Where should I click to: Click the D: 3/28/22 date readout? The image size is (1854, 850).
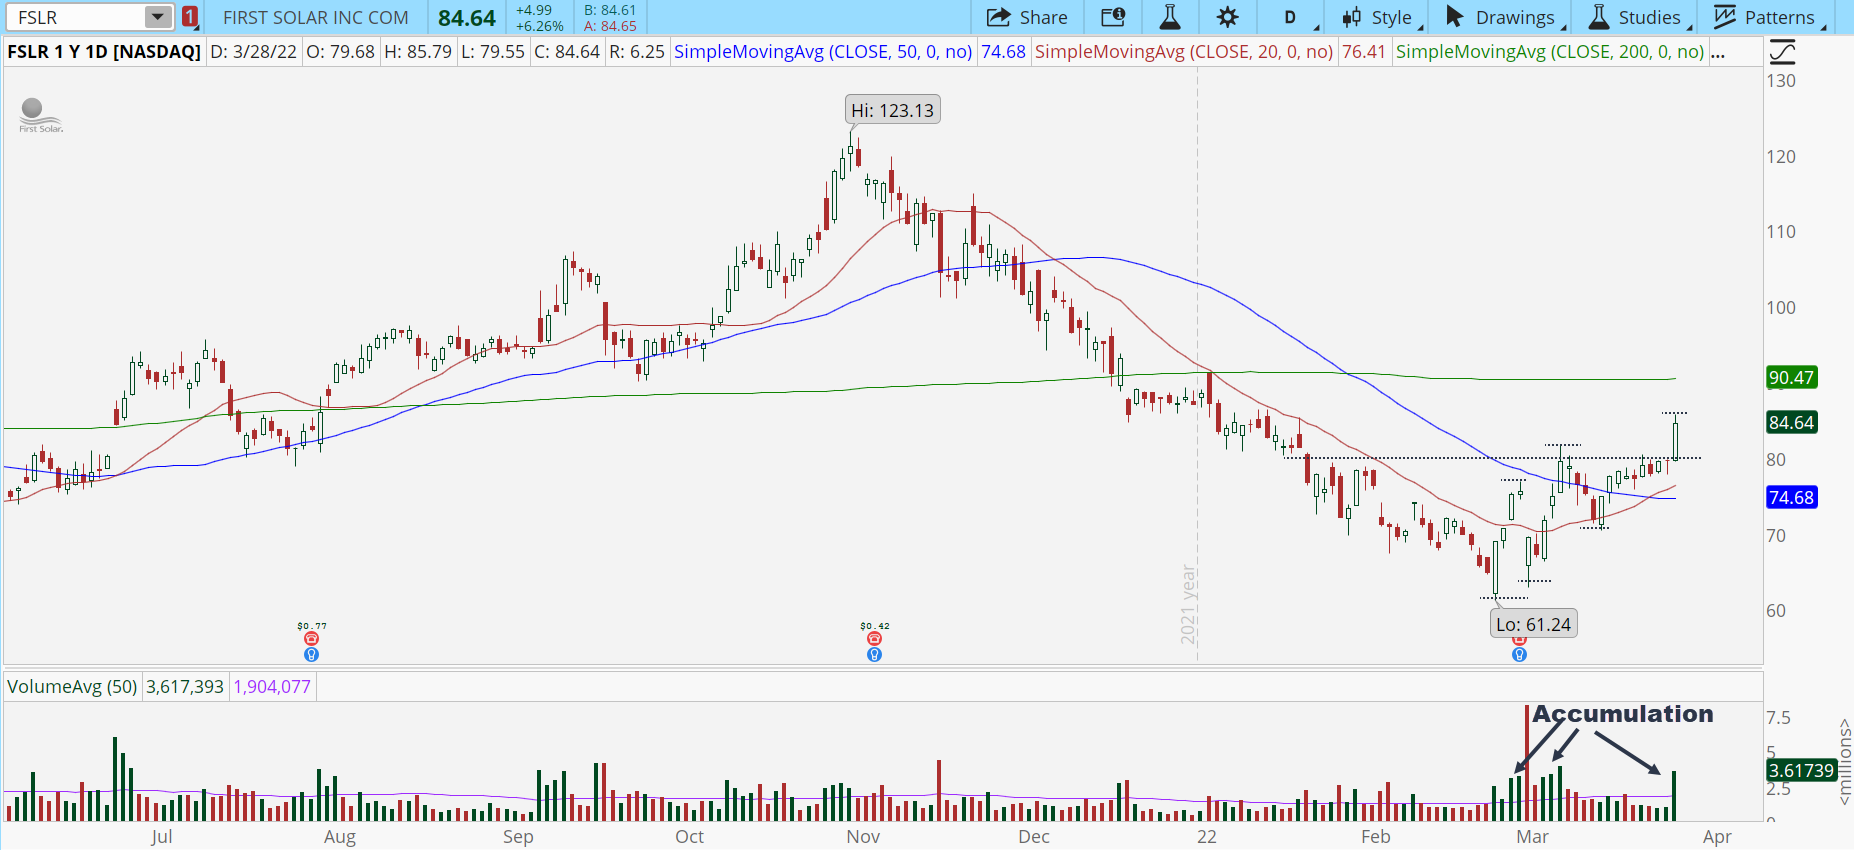(x=253, y=52)
